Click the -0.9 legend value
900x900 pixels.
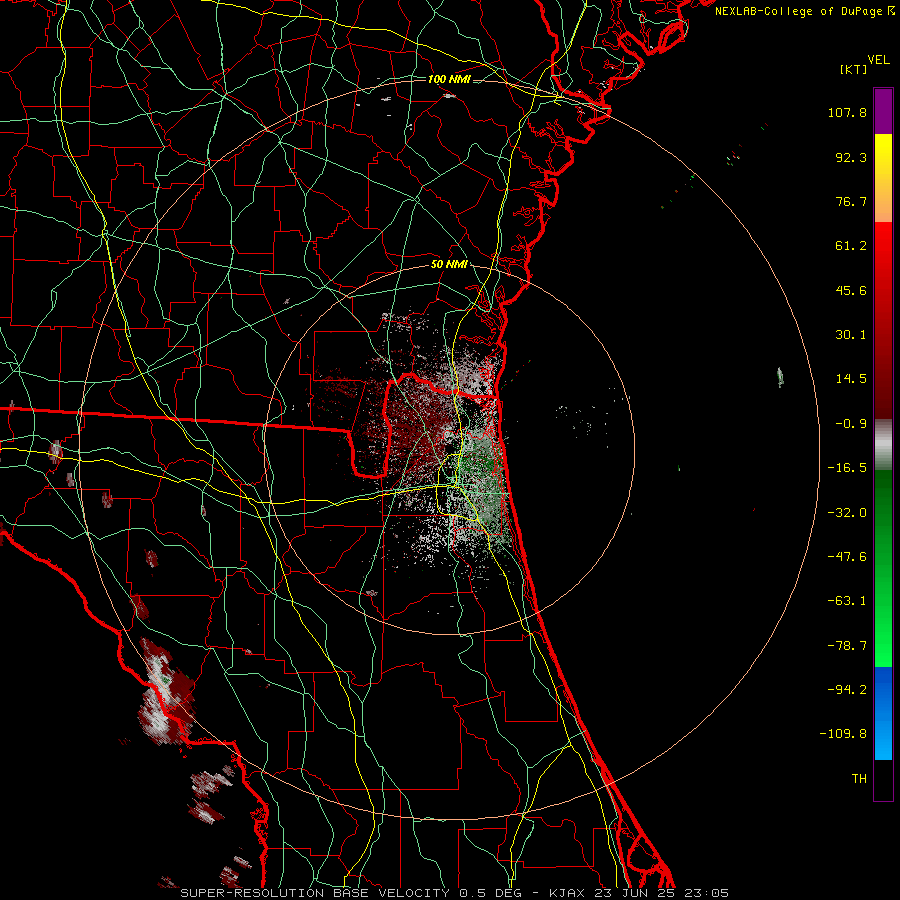pos(851,424)
